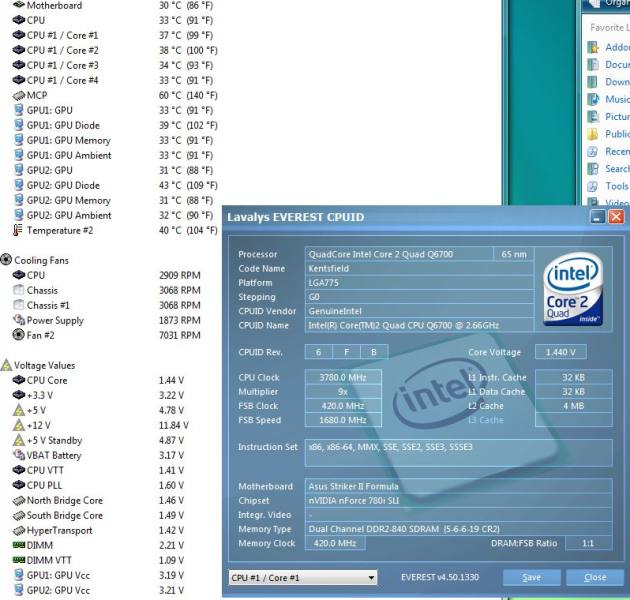Open the Tools link in Explorer window
Viewport: 630px width, 600px height.
click(617, 186)
